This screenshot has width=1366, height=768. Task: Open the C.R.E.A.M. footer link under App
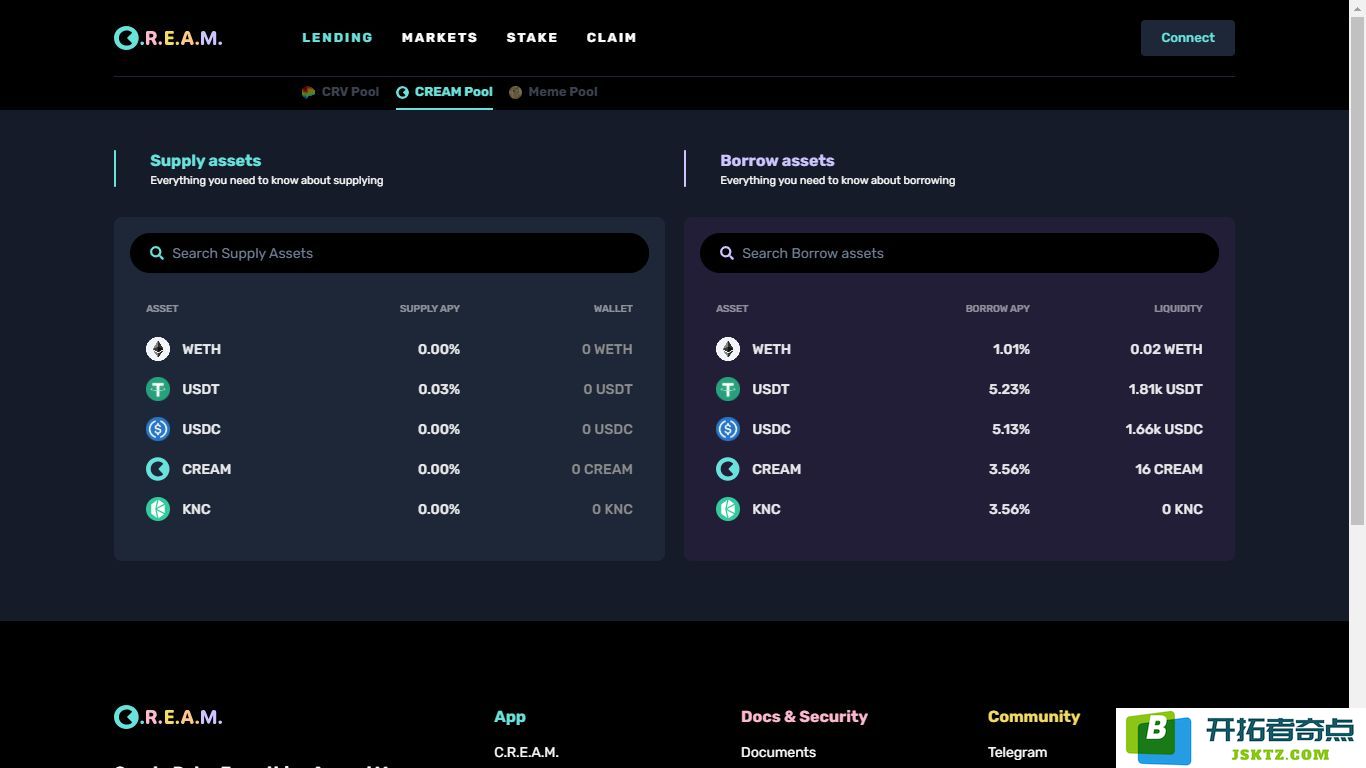pyautogui.click(x=526, y=752)
